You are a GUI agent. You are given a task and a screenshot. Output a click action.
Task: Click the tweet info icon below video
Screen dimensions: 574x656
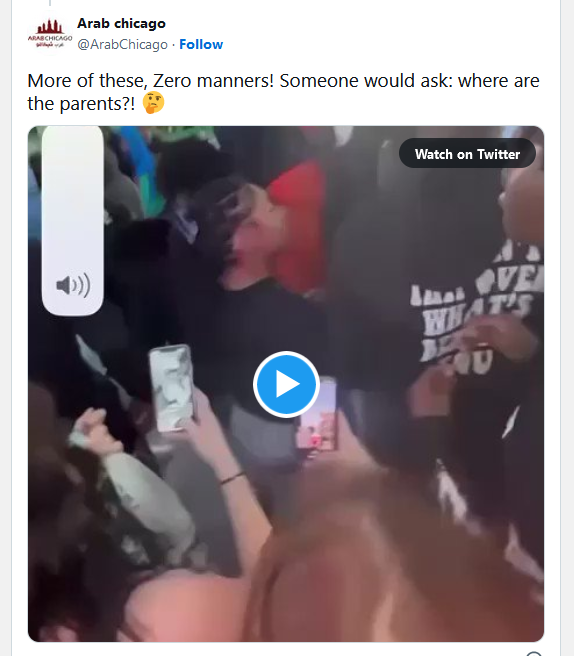point(535,653)
